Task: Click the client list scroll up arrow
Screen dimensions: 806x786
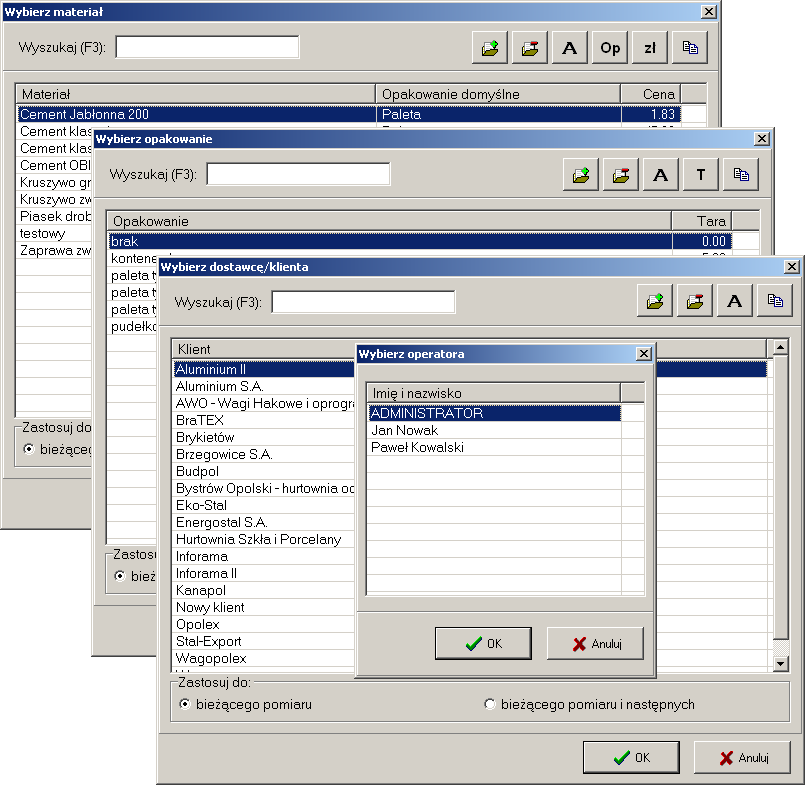Action: click(780, 348)
